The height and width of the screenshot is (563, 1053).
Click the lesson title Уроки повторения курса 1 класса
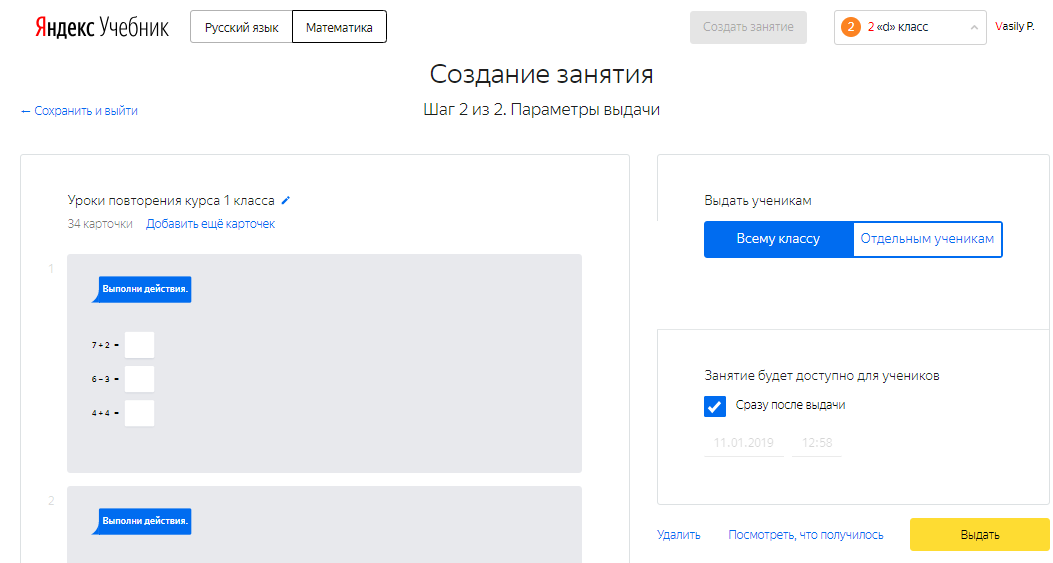[x=171, y=200]
